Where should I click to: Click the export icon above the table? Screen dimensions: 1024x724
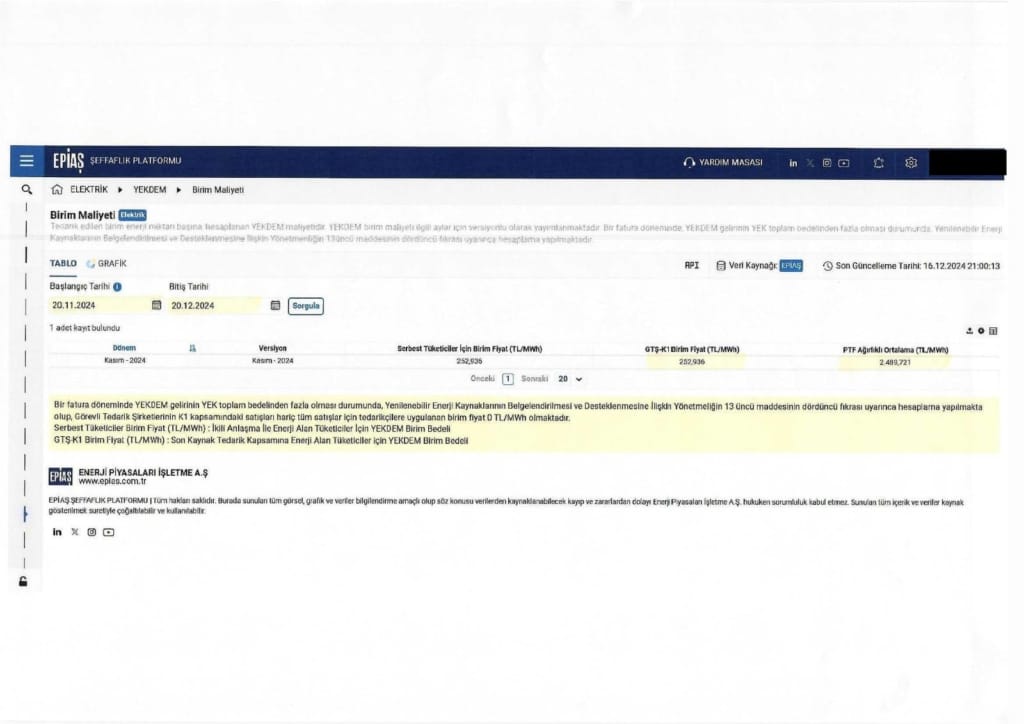(x=969, y=330)
